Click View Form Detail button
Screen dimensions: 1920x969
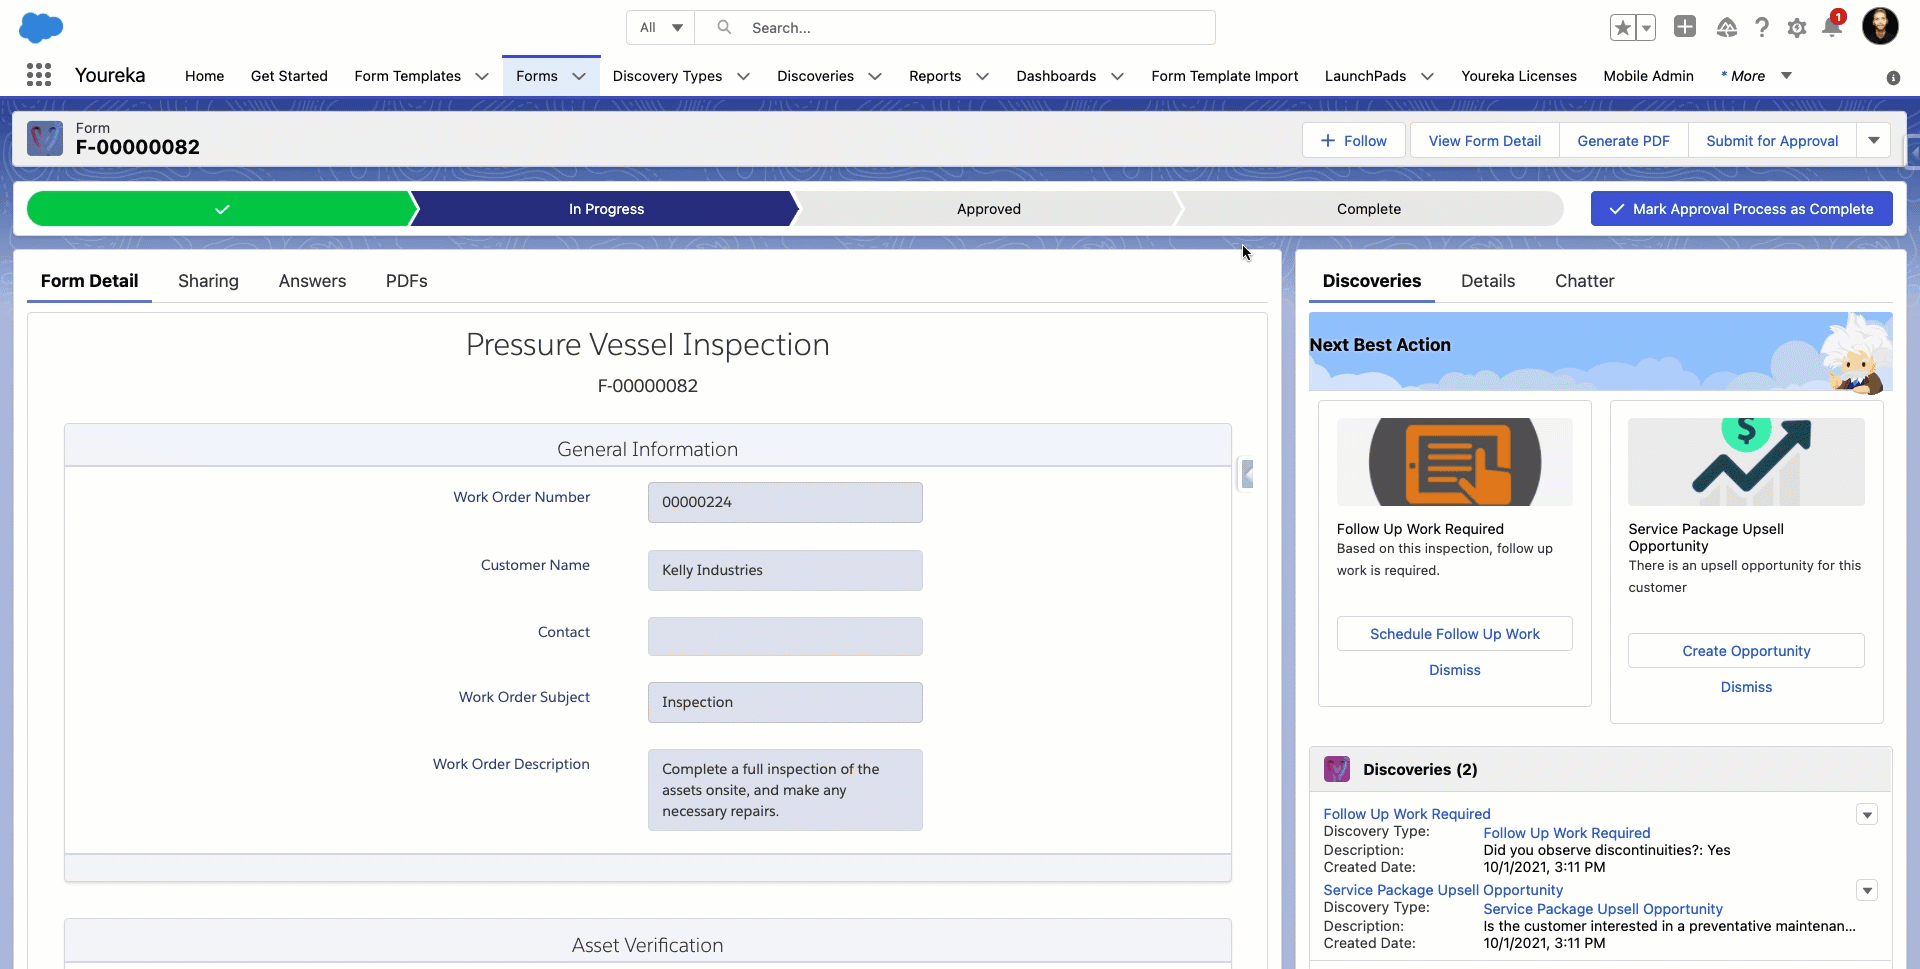coord(1484,141)
